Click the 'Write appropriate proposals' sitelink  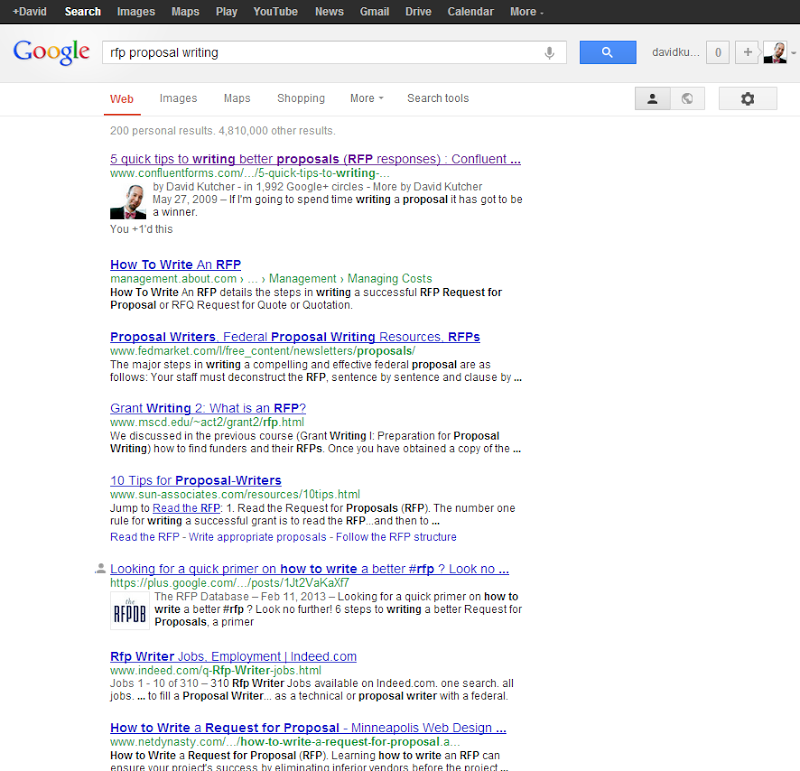point(257,537)
